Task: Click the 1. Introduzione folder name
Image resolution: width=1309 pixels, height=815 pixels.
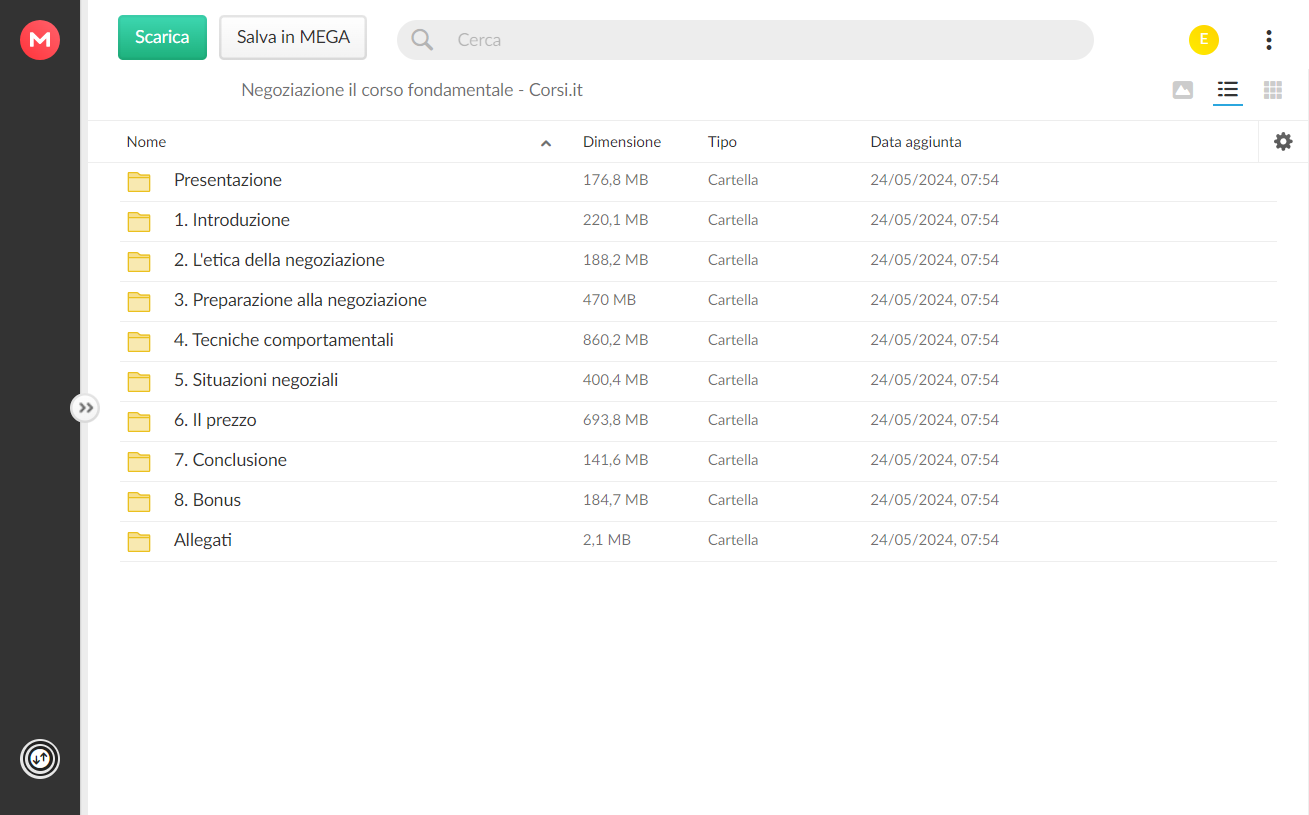Action: point(232,220)
